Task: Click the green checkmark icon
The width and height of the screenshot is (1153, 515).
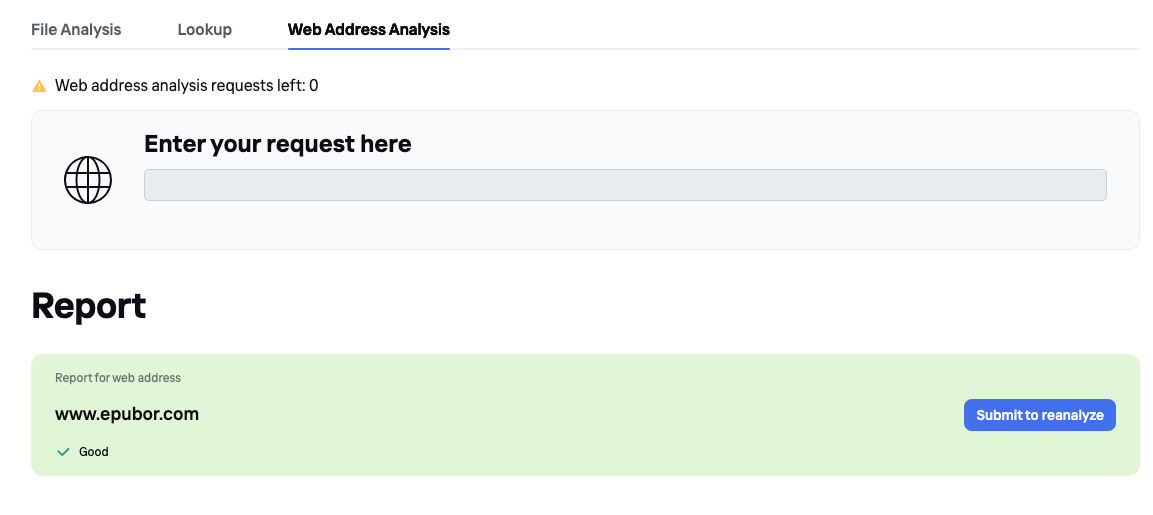Action: [63, 452]
